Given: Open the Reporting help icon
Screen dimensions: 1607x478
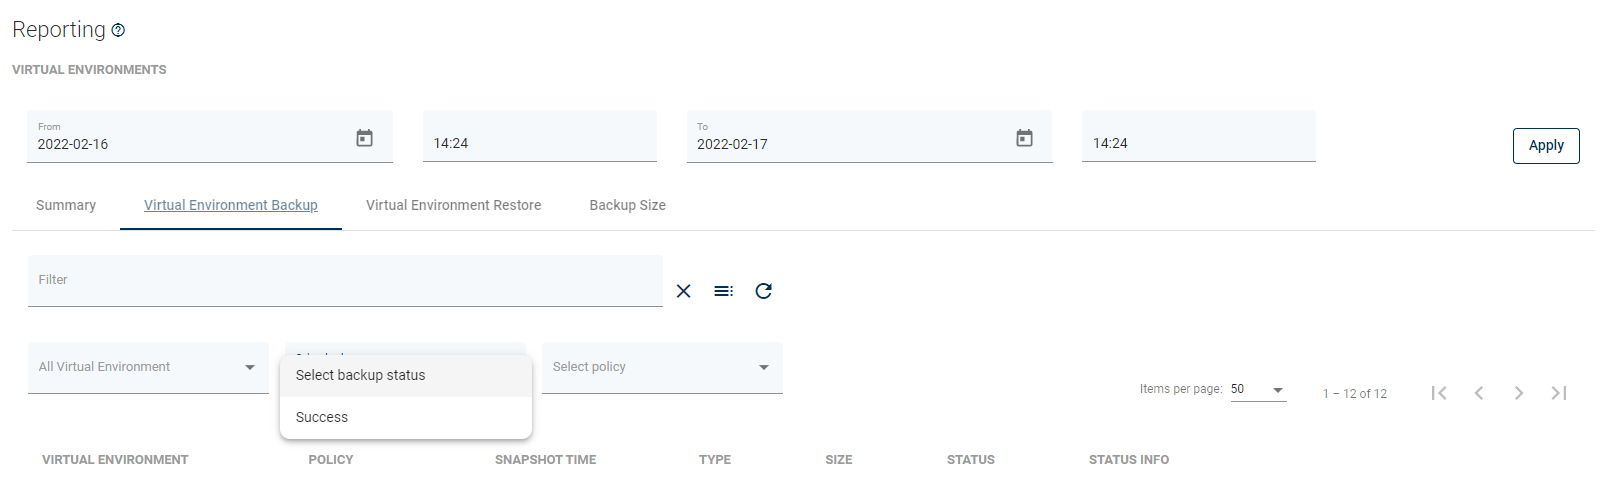Looking at the screenshot, I should (118, 30).
